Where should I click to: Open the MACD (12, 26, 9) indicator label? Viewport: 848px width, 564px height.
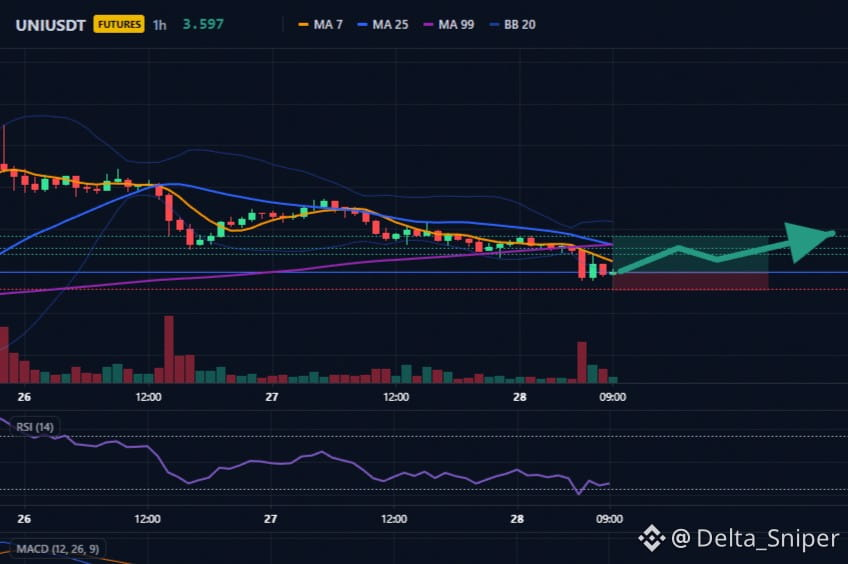tap(57, 549)
